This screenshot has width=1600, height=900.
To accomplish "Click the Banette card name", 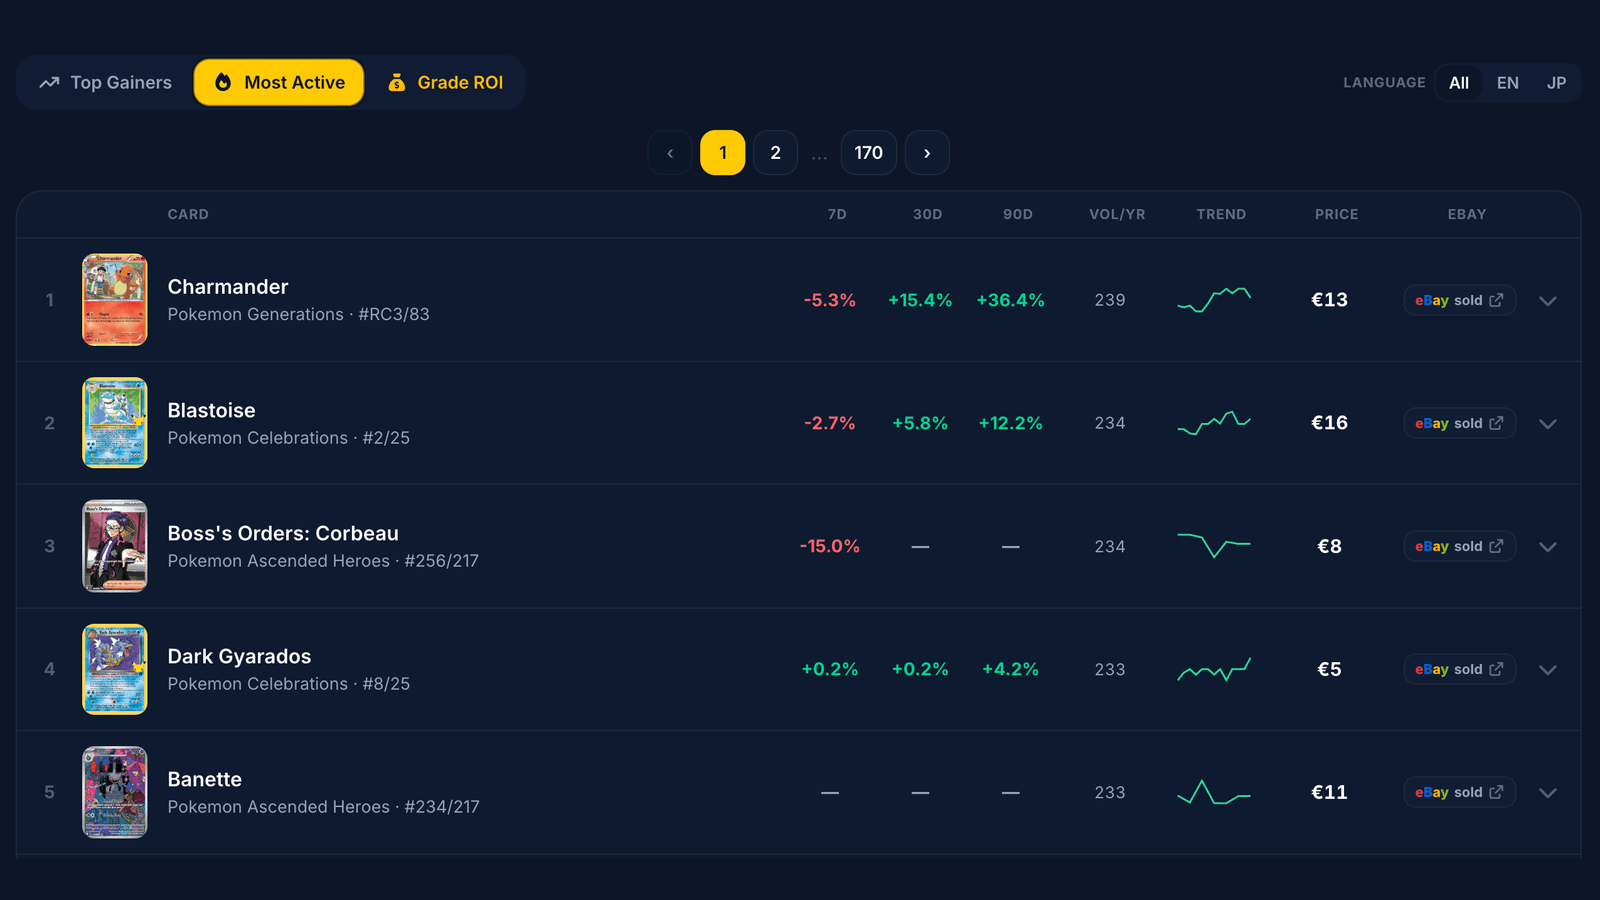I will pyautogui.click(x=205, y=779).
